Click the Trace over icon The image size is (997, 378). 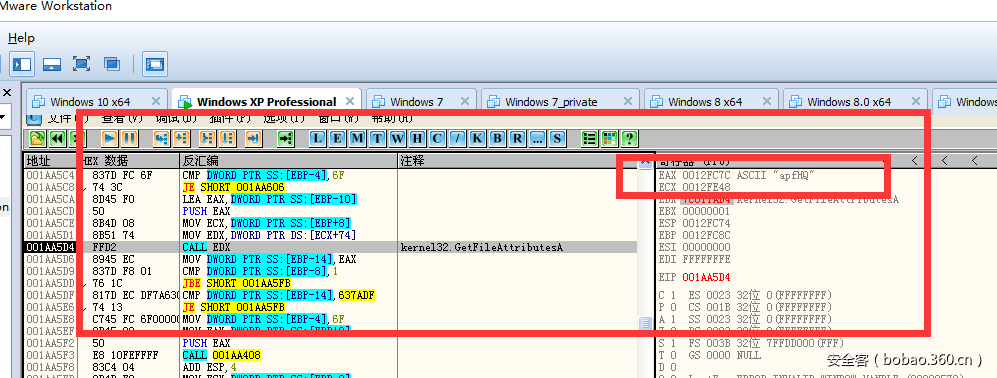pyautogui.click(x=227, y=138)
